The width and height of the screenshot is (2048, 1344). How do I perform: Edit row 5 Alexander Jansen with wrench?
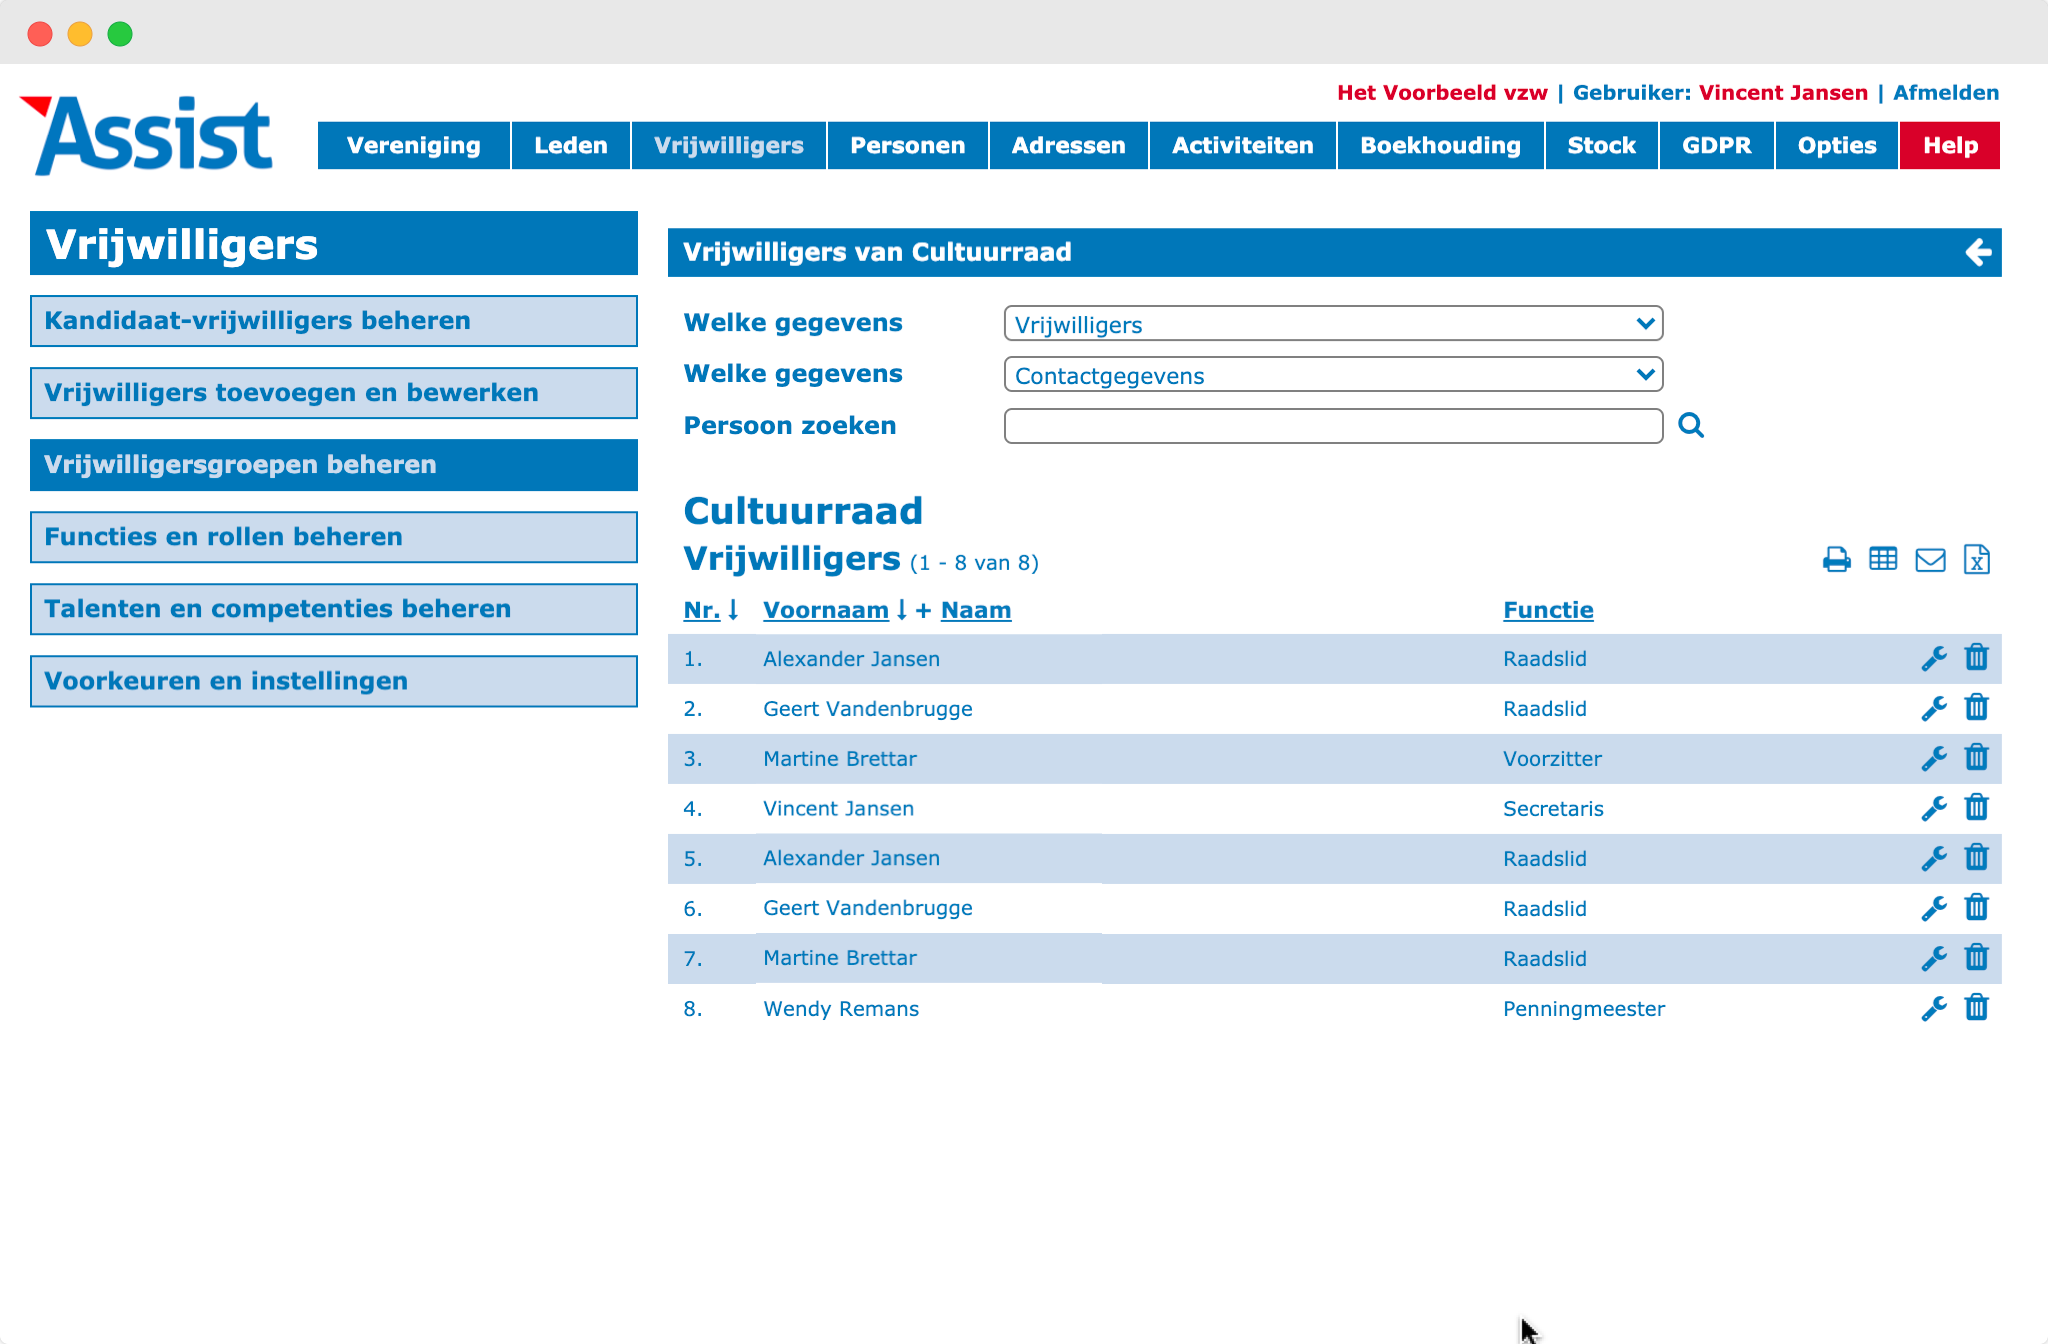(1934, 858)
